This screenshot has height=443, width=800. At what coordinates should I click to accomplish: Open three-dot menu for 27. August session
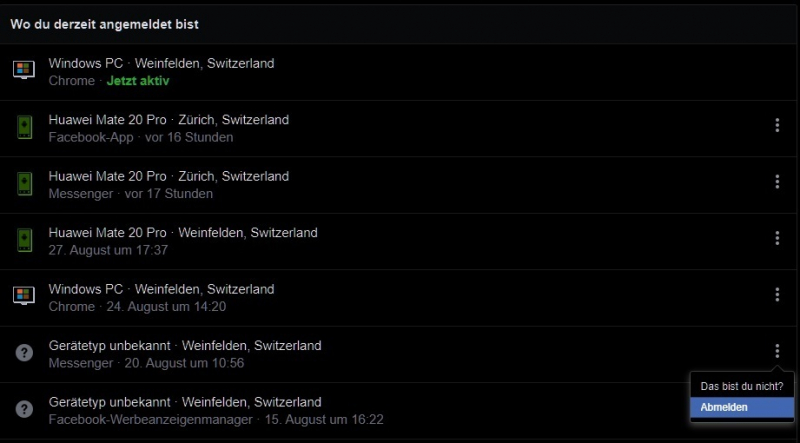[777, 238]
